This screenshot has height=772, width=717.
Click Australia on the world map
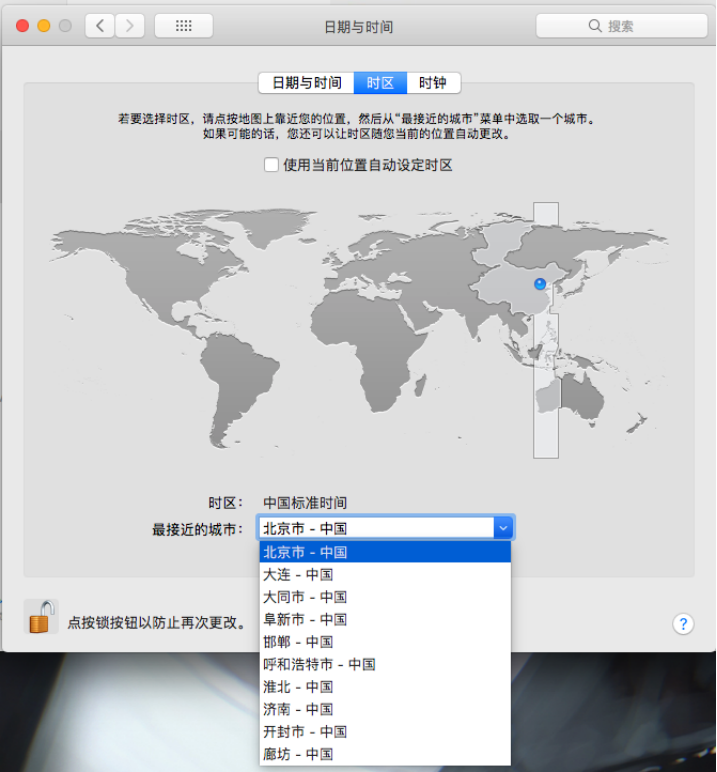tap(571, 398)
